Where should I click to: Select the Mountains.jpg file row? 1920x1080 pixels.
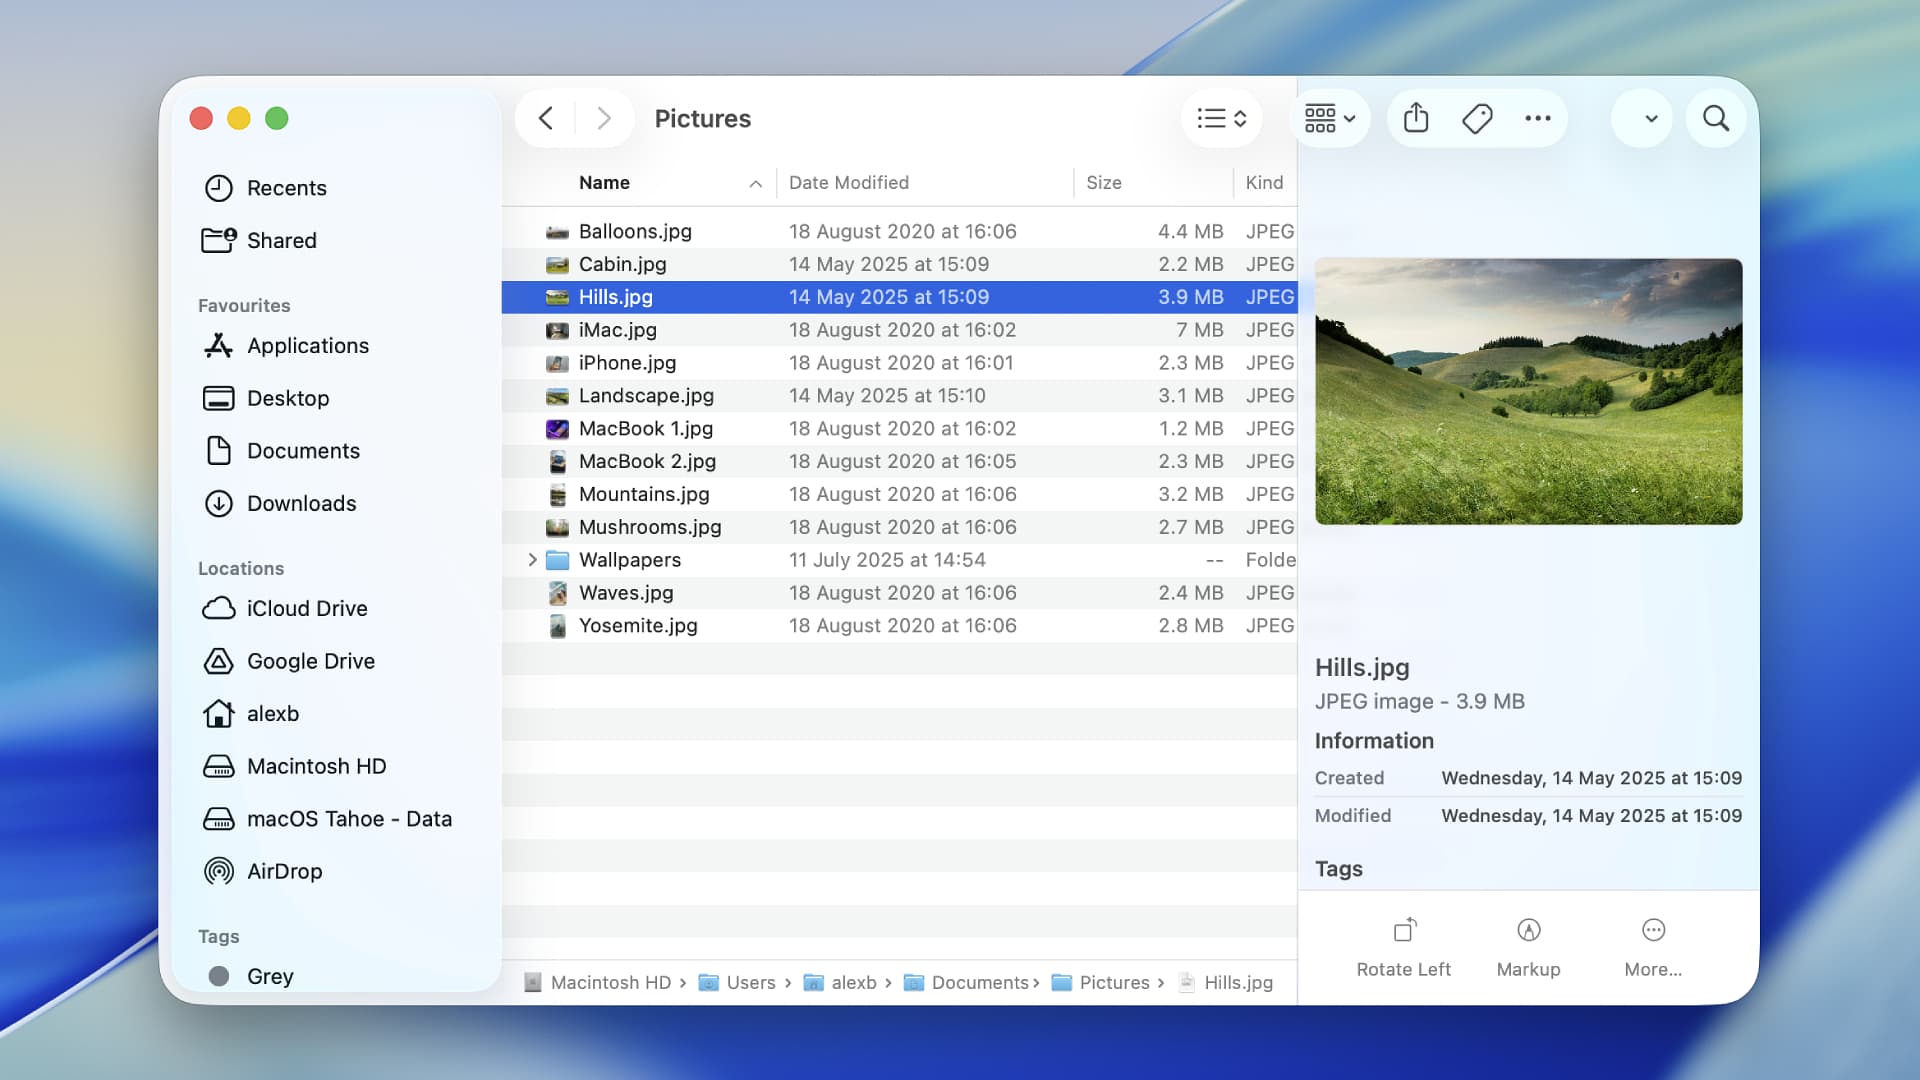coord(644,494)
